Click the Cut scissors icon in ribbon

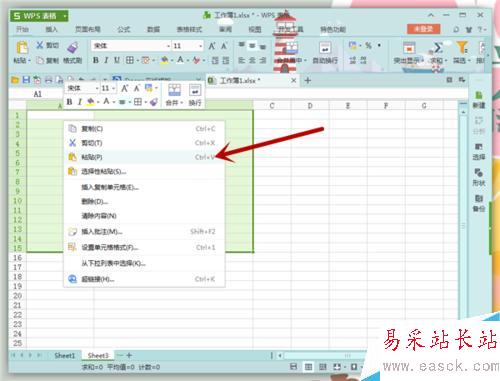tap(40, 45)
